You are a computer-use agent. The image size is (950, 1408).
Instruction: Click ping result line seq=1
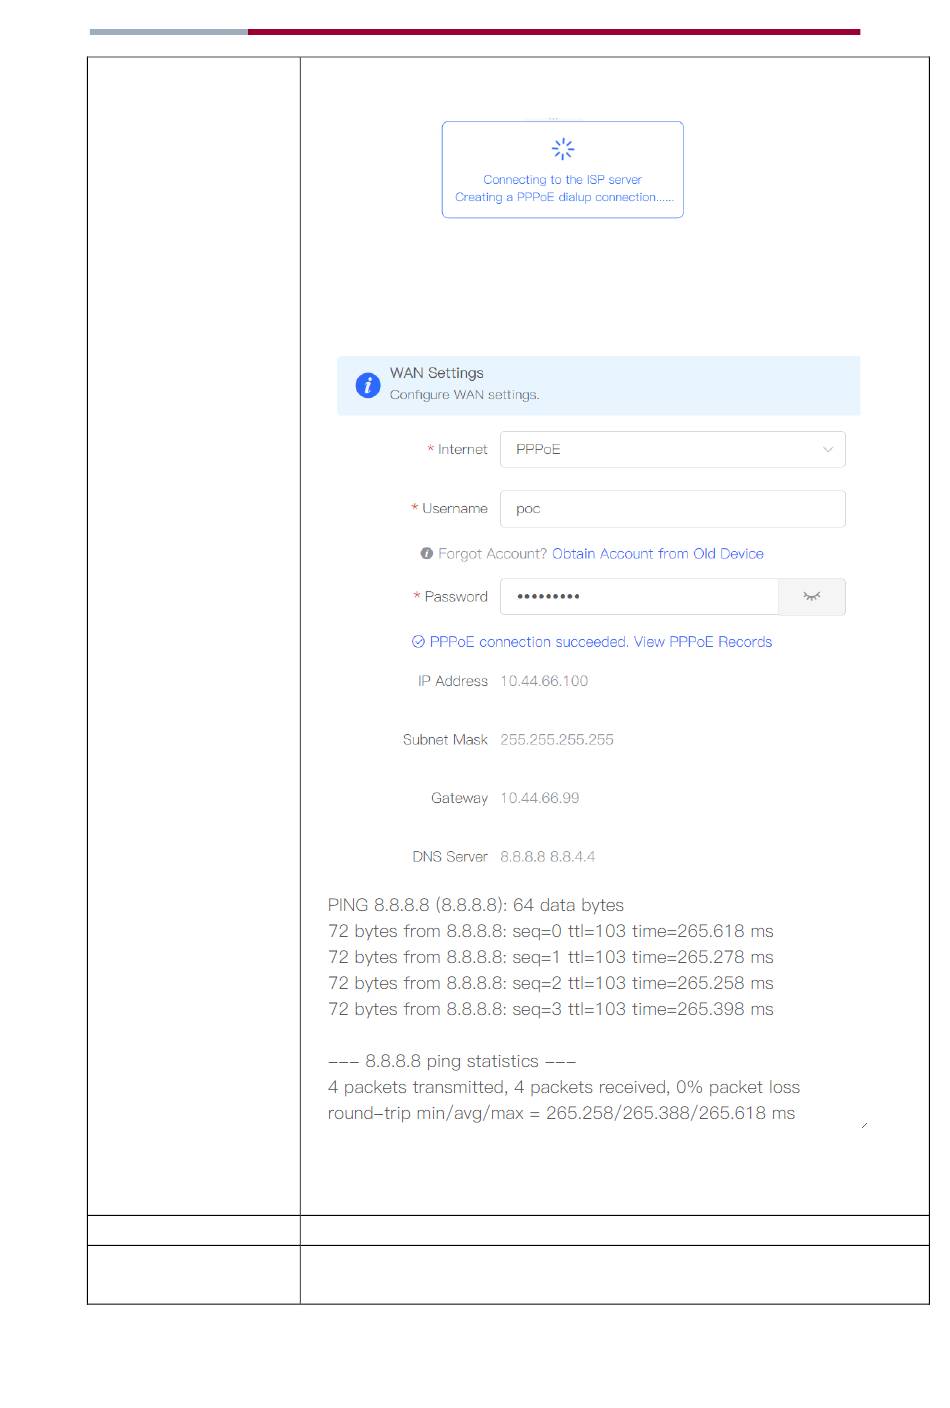point(551,957)
